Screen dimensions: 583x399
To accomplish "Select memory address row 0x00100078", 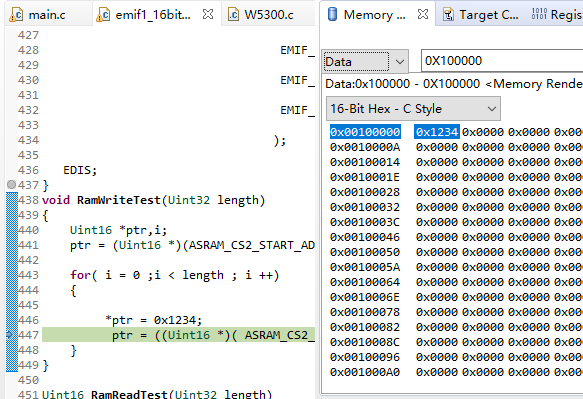I will click(365, 312).
